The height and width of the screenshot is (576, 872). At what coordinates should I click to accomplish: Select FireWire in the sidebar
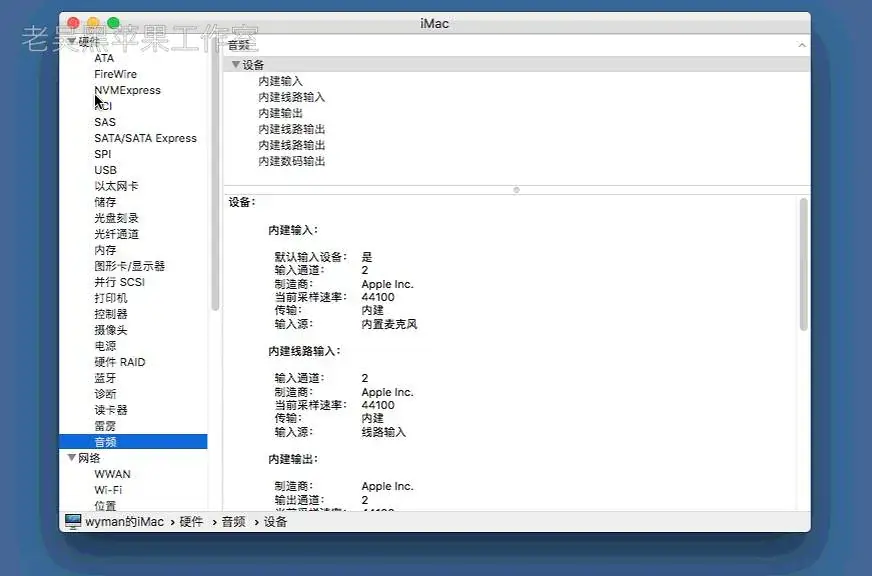pos(115,74)
